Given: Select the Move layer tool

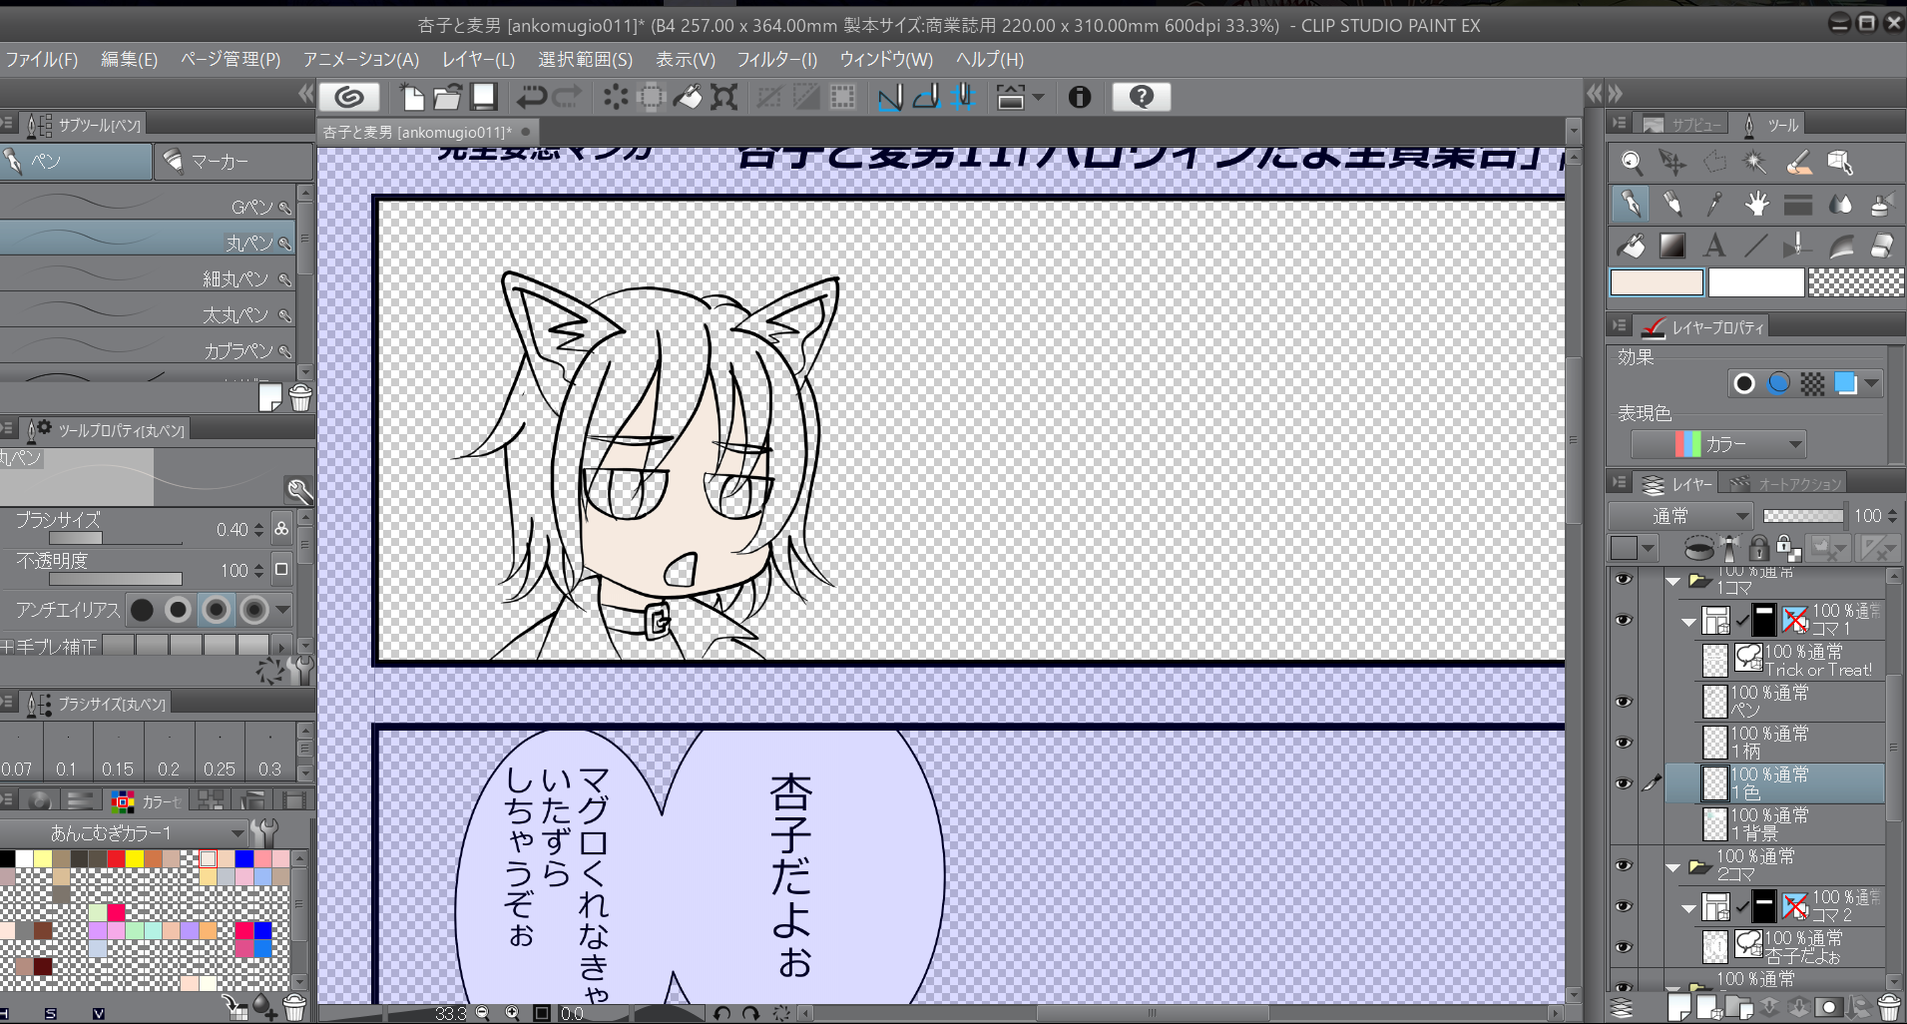Looking at the screenshot, I should (1672, 162).
